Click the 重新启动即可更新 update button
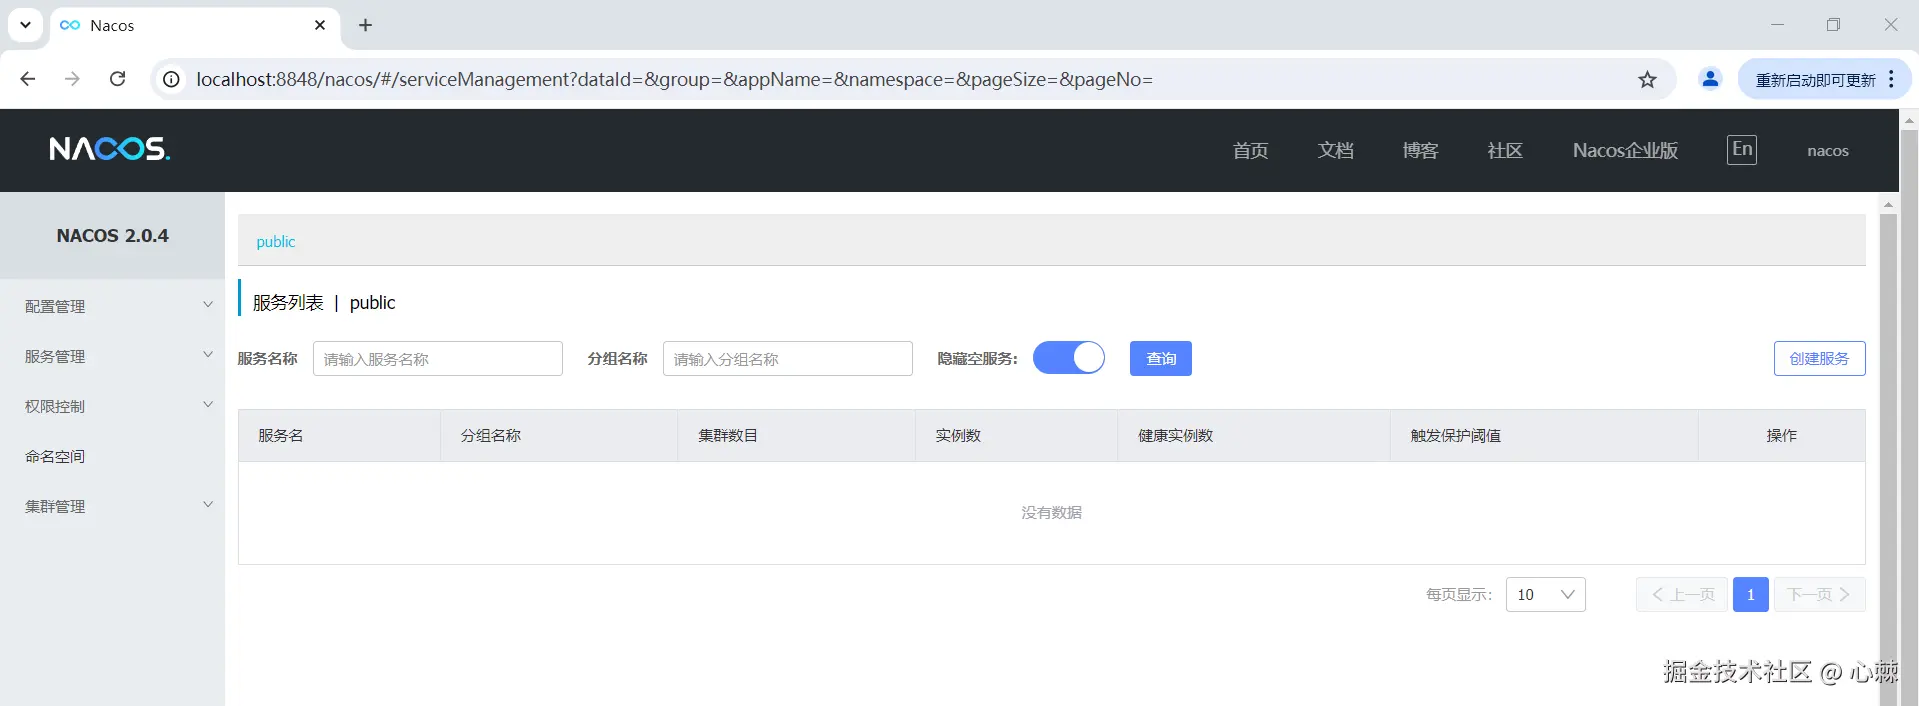1919x706 pixels. click(1815, 79)
